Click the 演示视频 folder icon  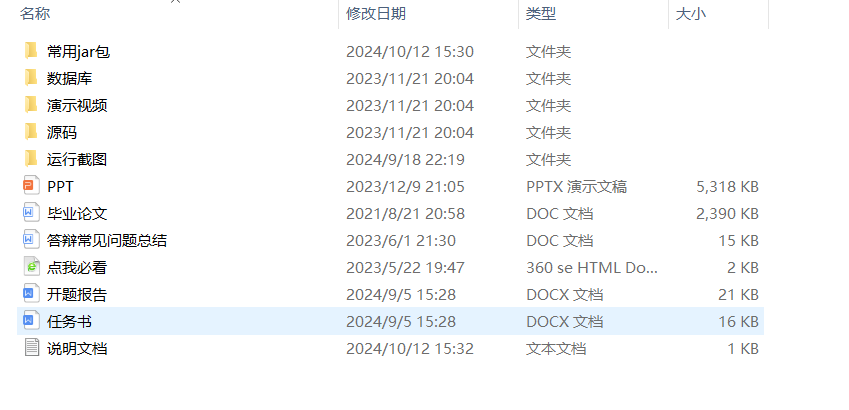click(x=31, y=105)
